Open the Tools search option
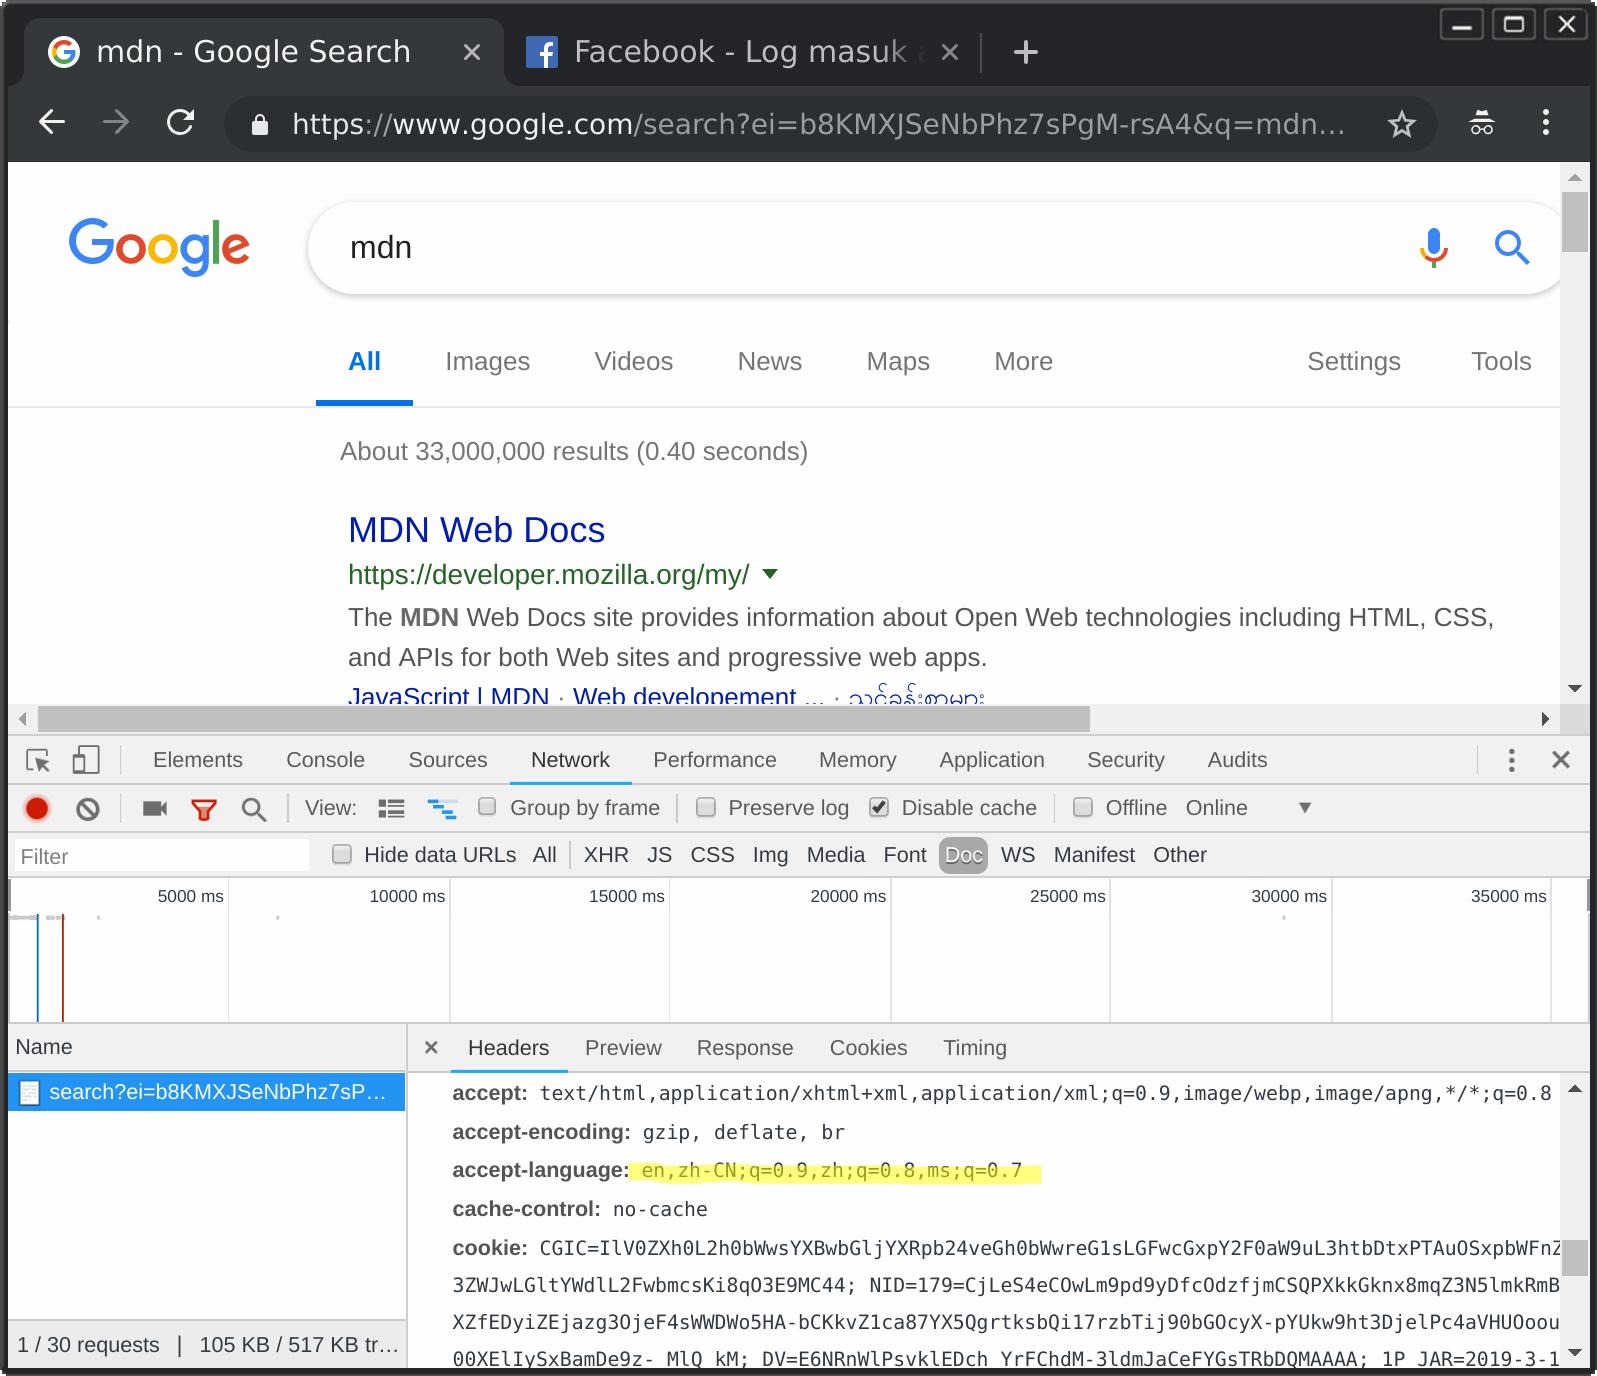The width and height of the screenshot is (1597, 1376). (x=1501, y=361)
